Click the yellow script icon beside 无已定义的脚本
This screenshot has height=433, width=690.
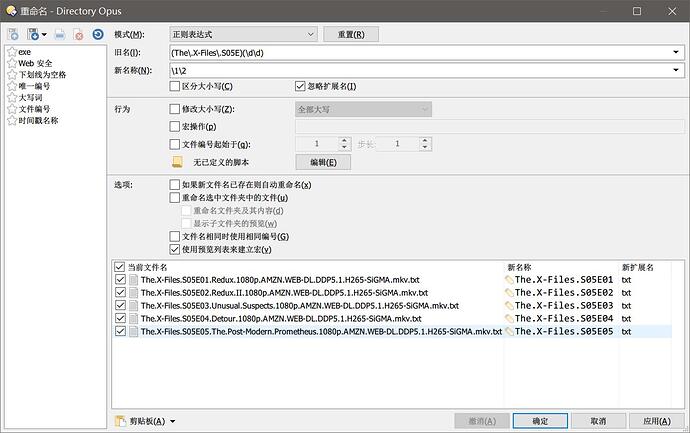[x=177, y=162]
